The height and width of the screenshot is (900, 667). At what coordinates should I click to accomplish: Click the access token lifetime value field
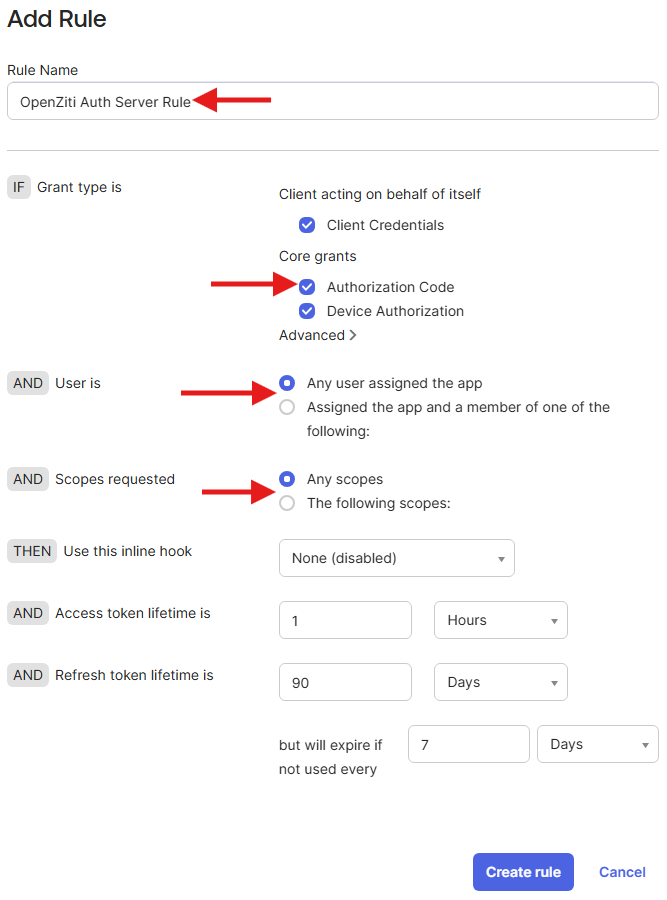345,620
